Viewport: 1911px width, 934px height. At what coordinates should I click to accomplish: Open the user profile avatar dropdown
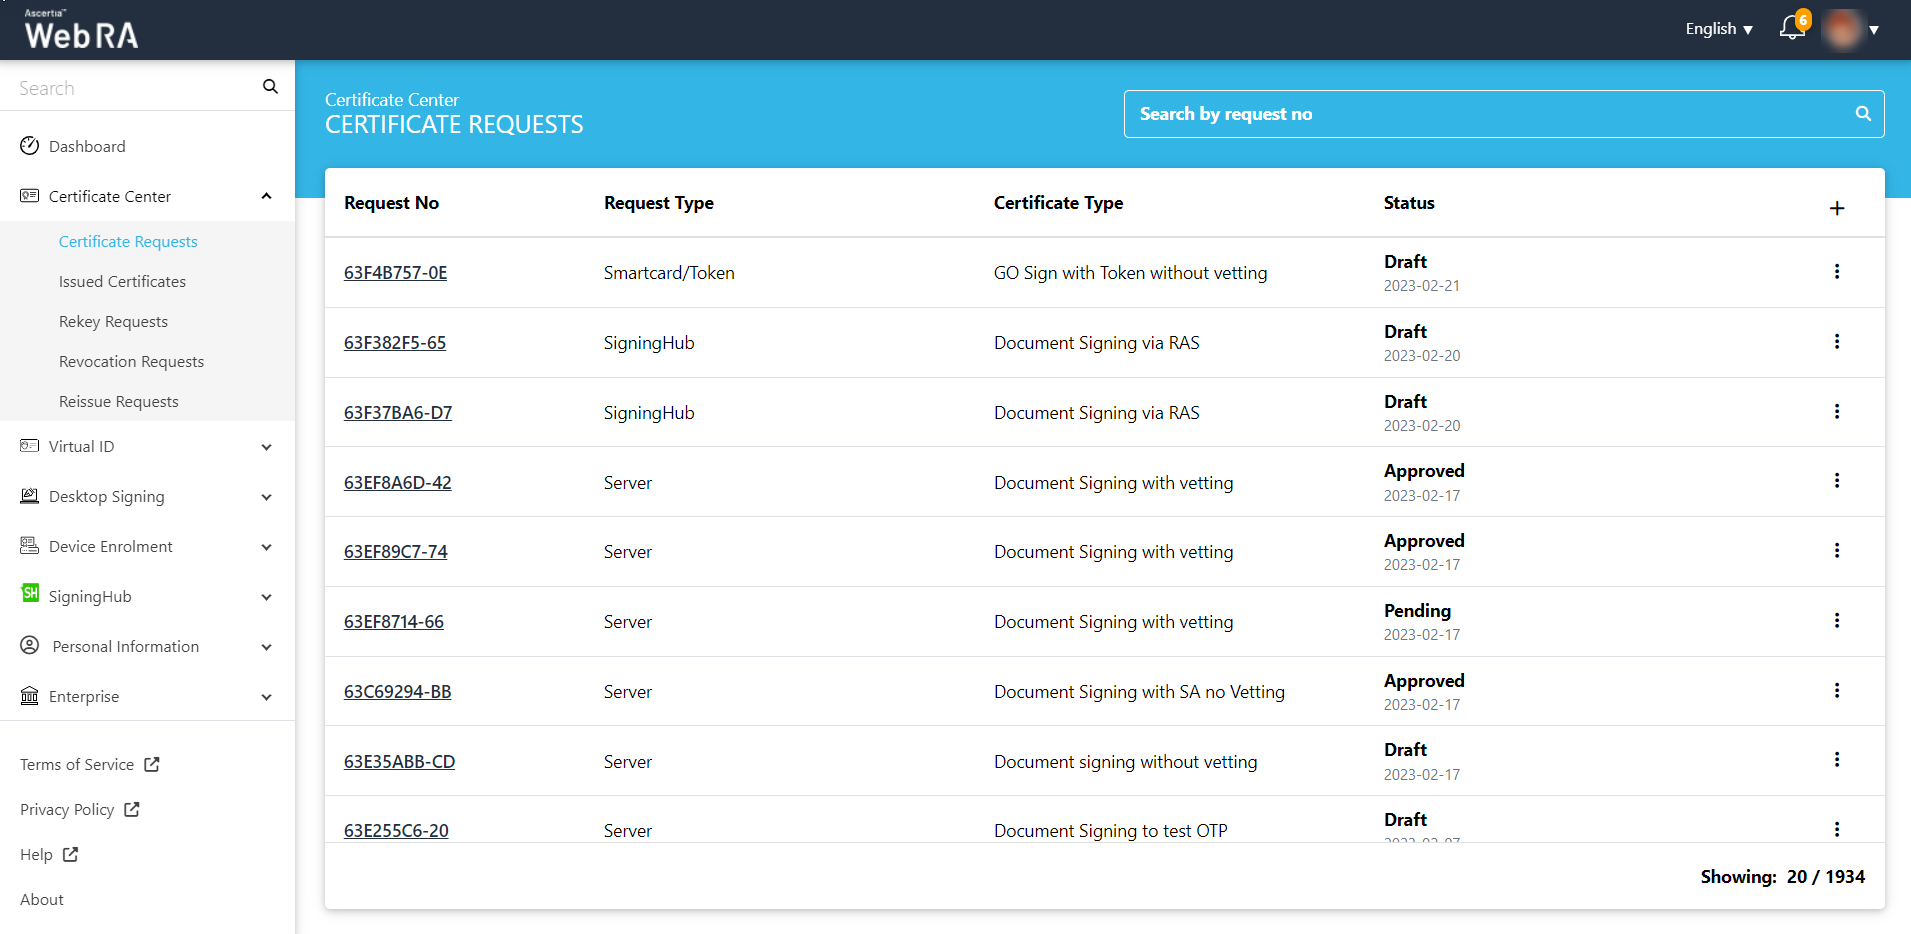pos(1850,29)
